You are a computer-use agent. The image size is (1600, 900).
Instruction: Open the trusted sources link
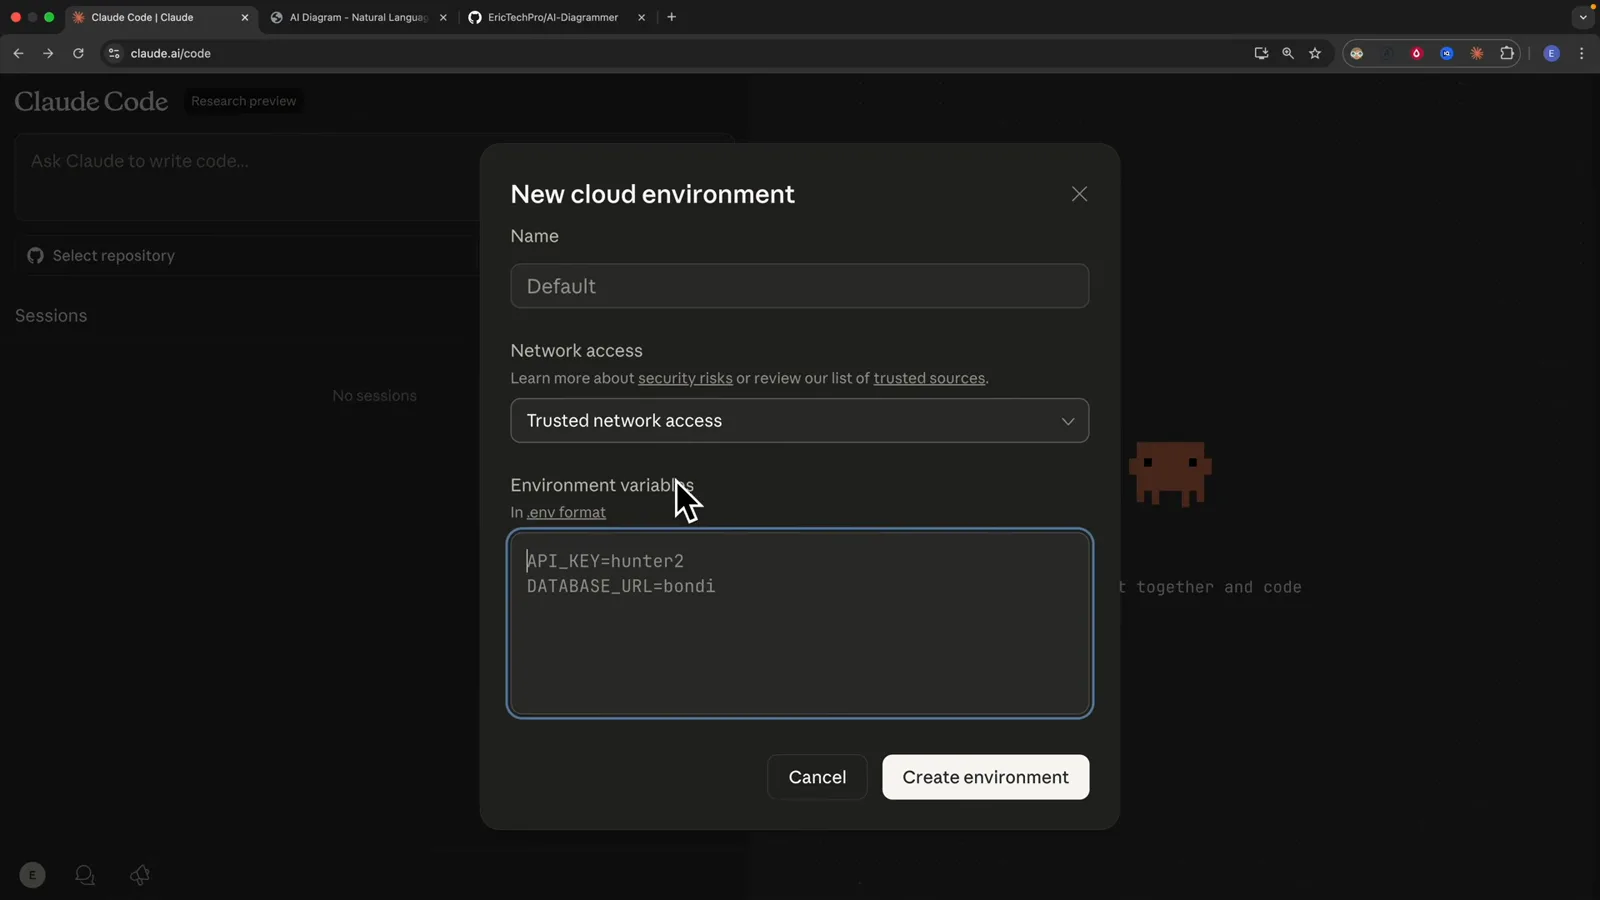[x=929, y=378]
